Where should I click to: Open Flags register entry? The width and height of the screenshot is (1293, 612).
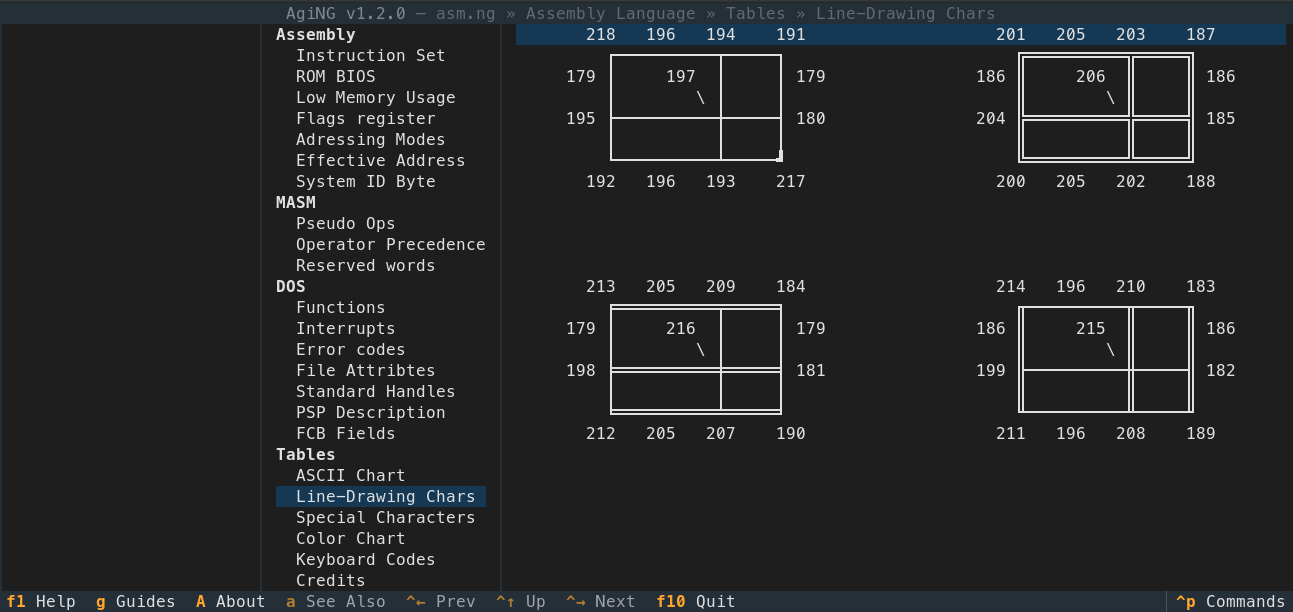366,119
